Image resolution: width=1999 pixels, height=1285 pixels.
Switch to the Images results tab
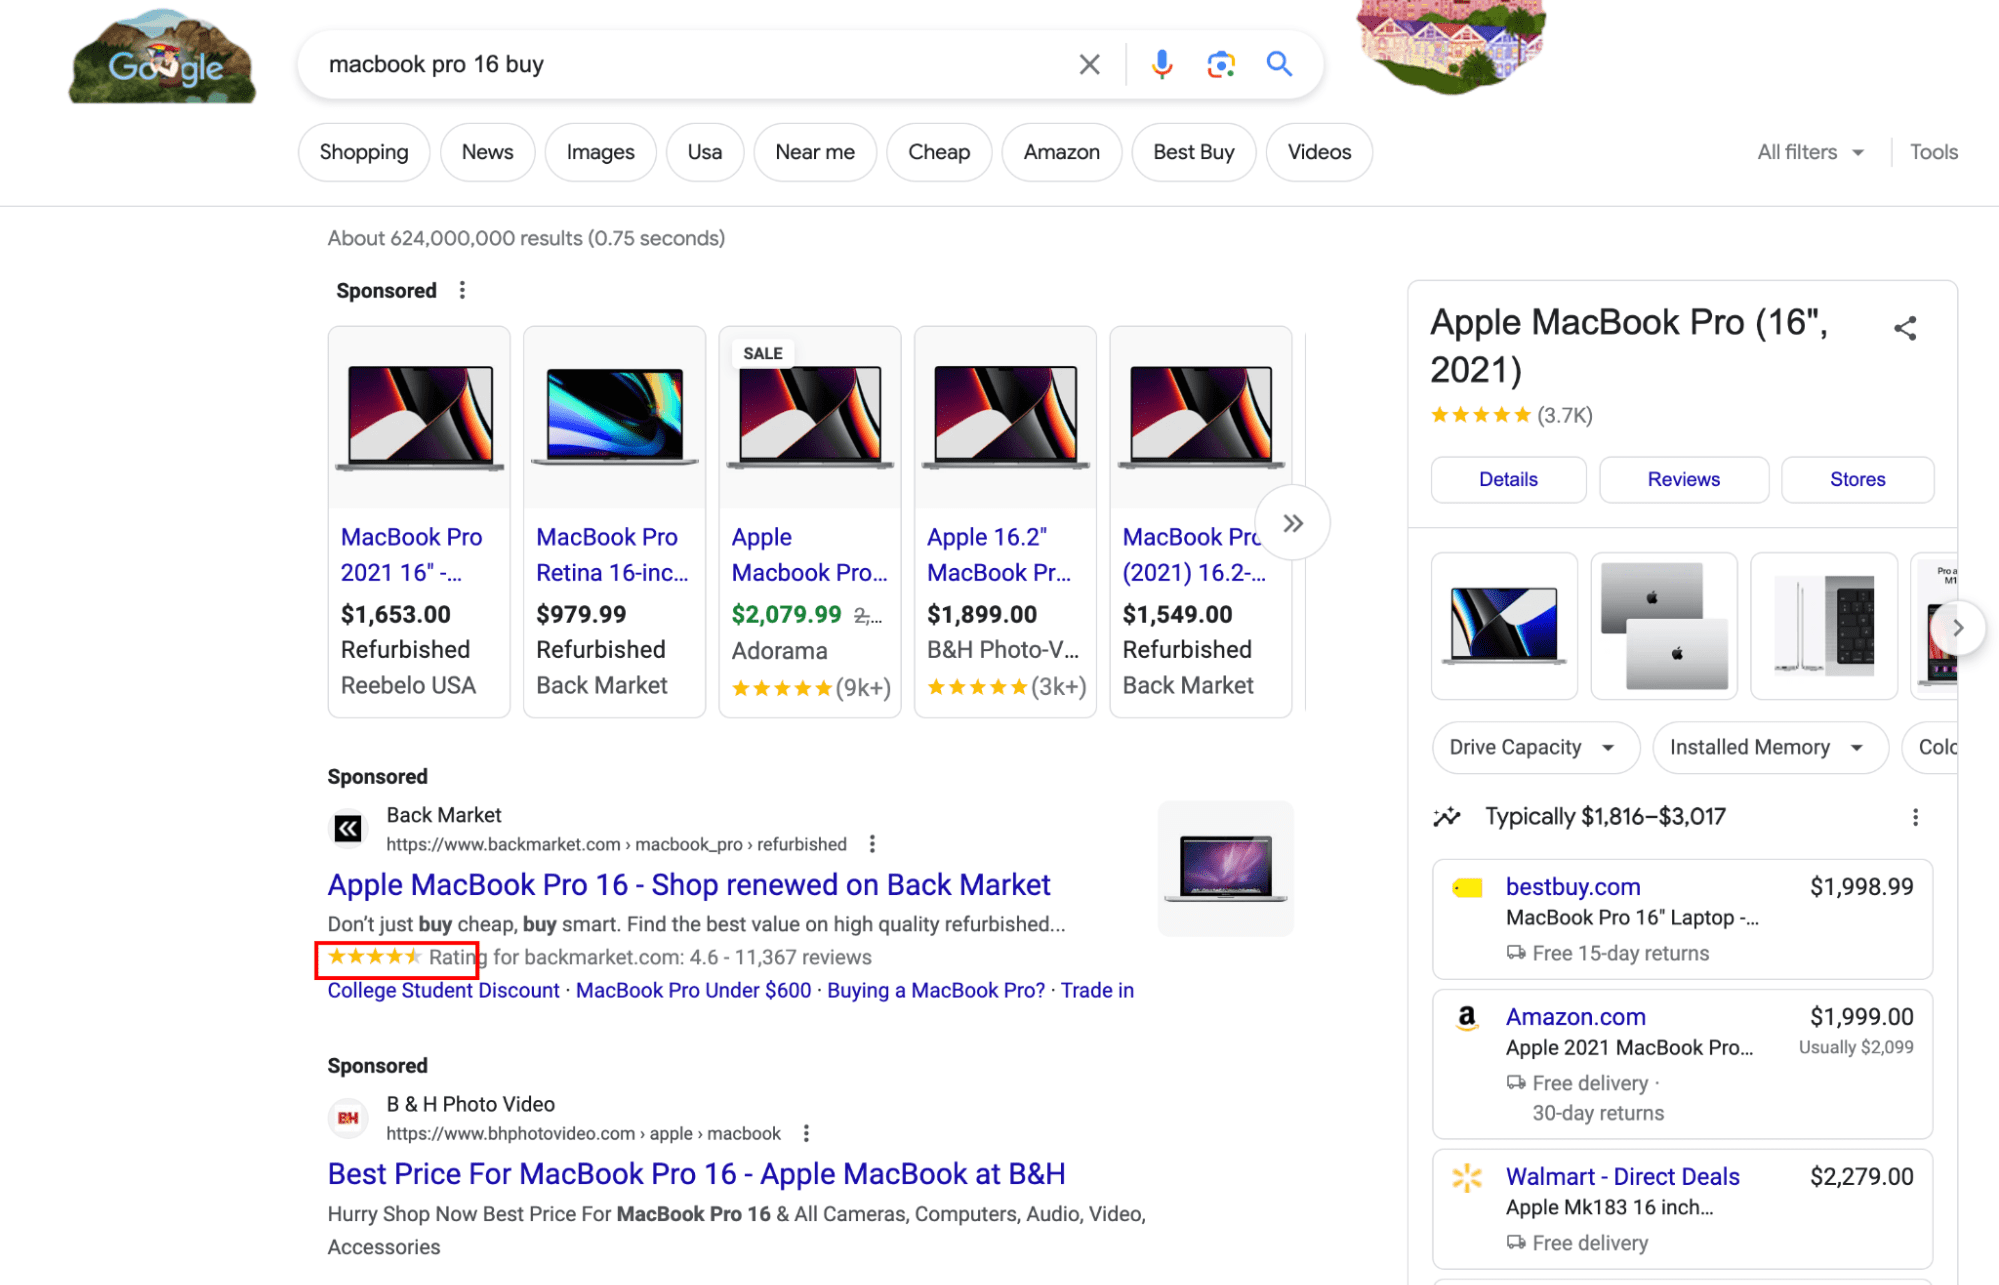[600, 152]
